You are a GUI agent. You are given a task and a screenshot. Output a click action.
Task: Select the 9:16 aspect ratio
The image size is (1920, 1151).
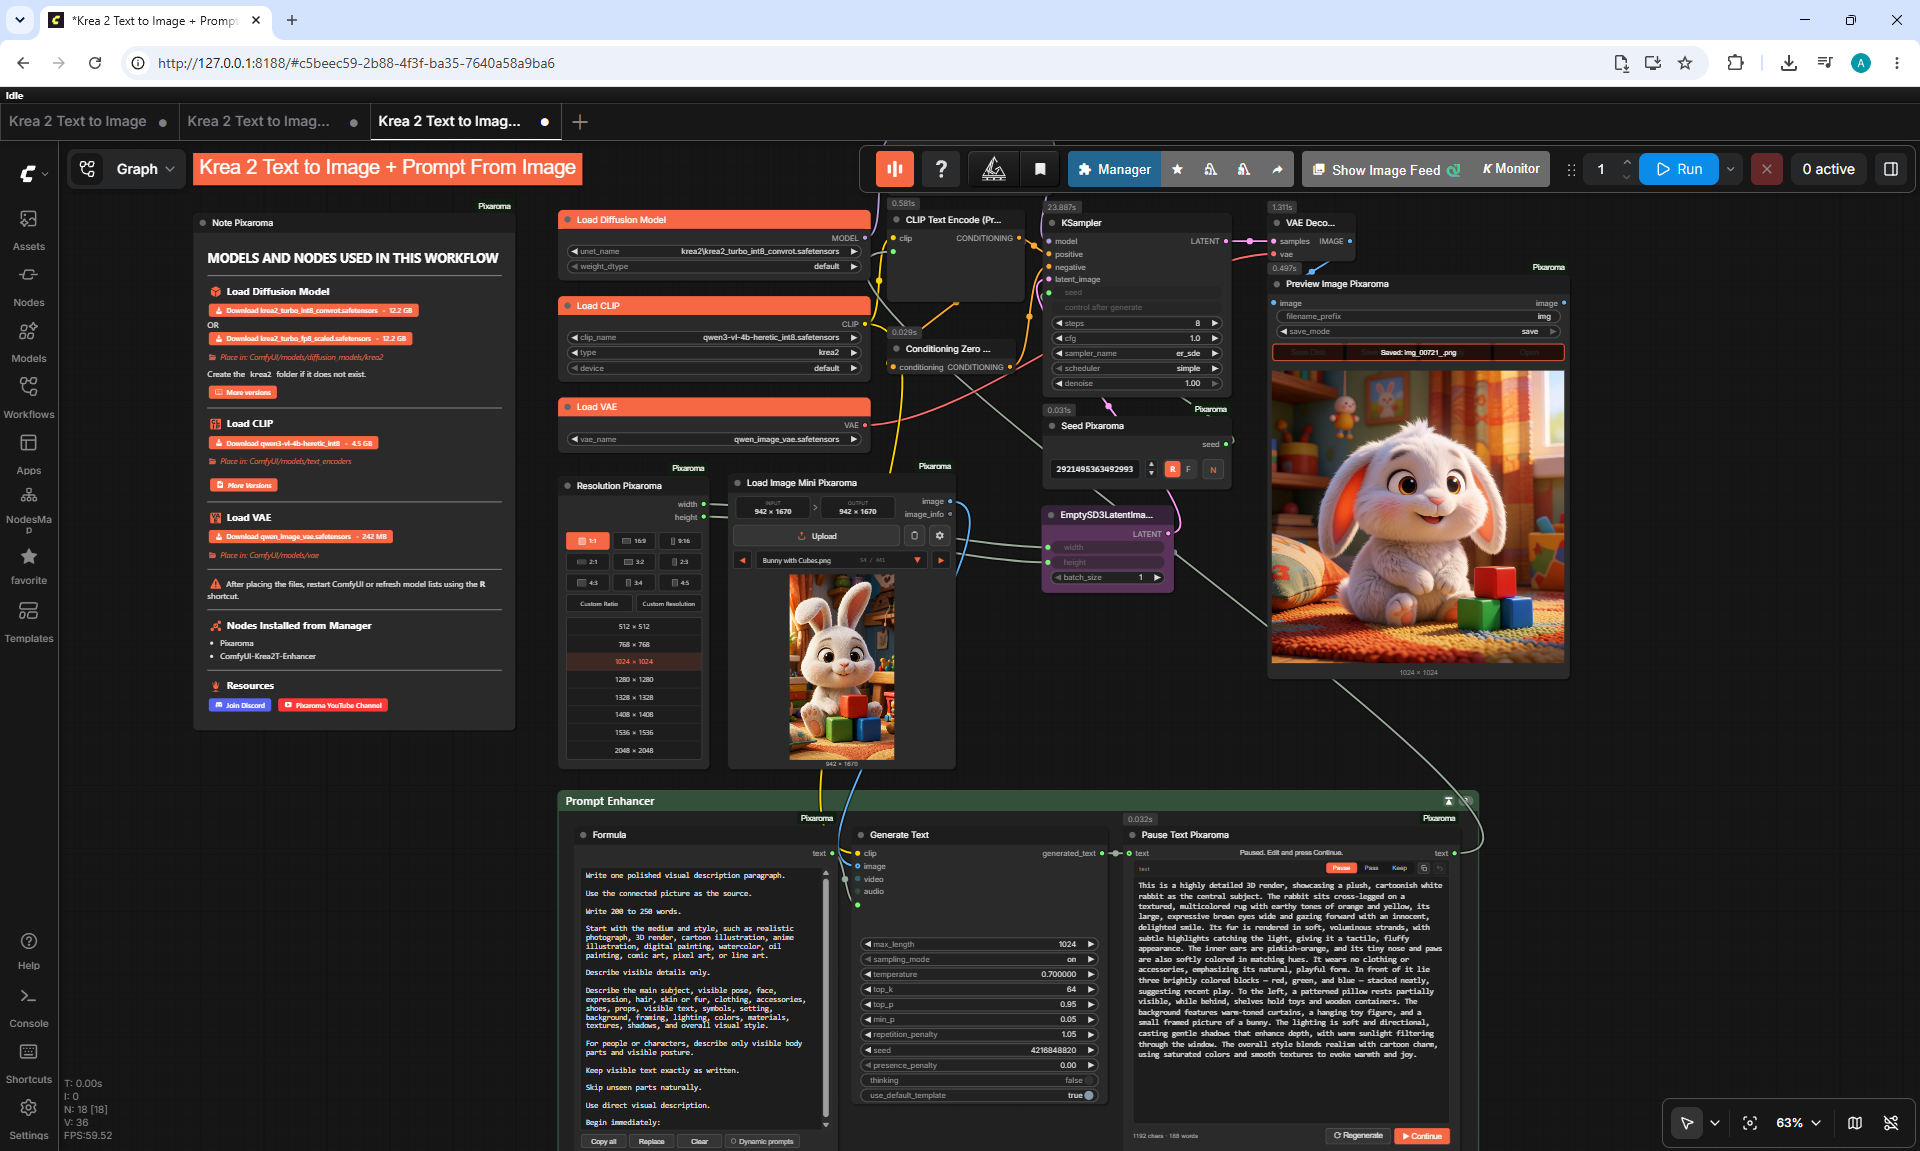(680, 541)
